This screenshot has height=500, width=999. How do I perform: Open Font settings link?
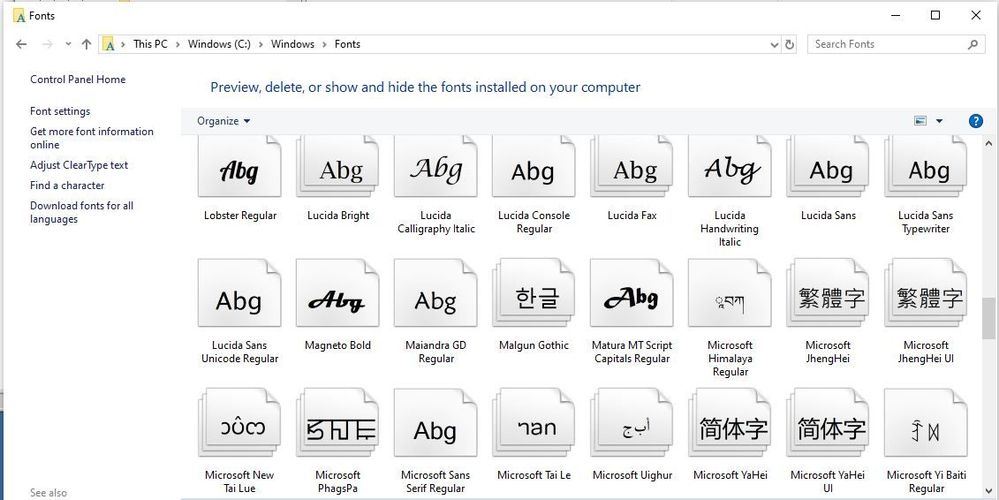tap(60, 111)
